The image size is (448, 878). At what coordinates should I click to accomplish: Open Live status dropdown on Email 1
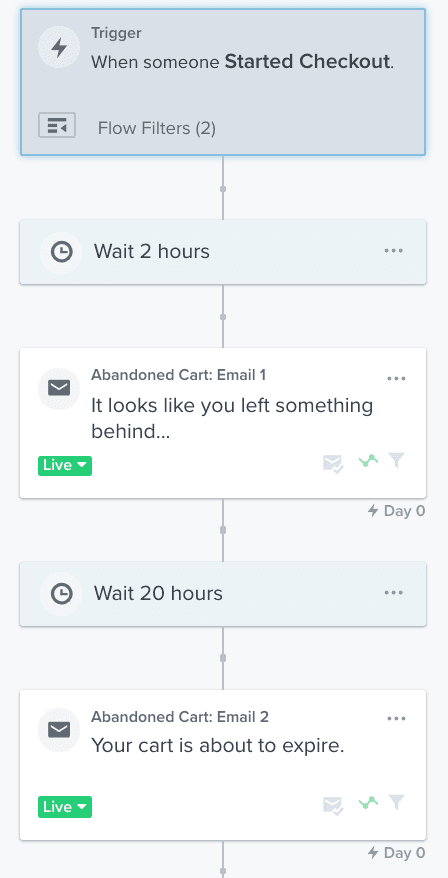pyautogui.click(x=65, y=465)
